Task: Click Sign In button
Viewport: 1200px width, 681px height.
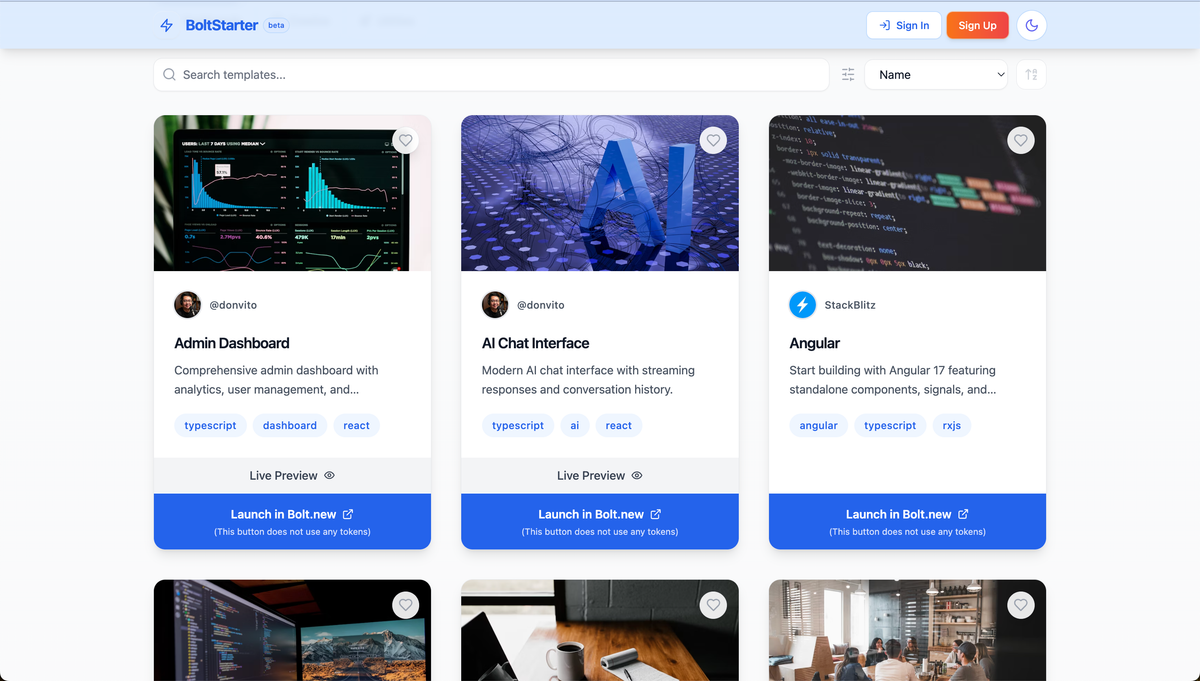Action: click(x=904, y=25)
